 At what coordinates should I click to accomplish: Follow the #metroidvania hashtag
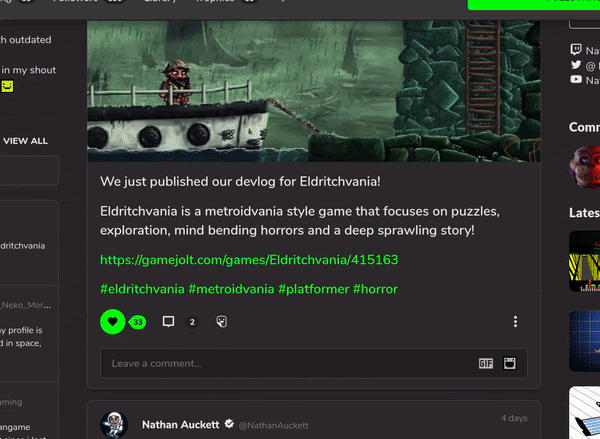coord(232,289)
